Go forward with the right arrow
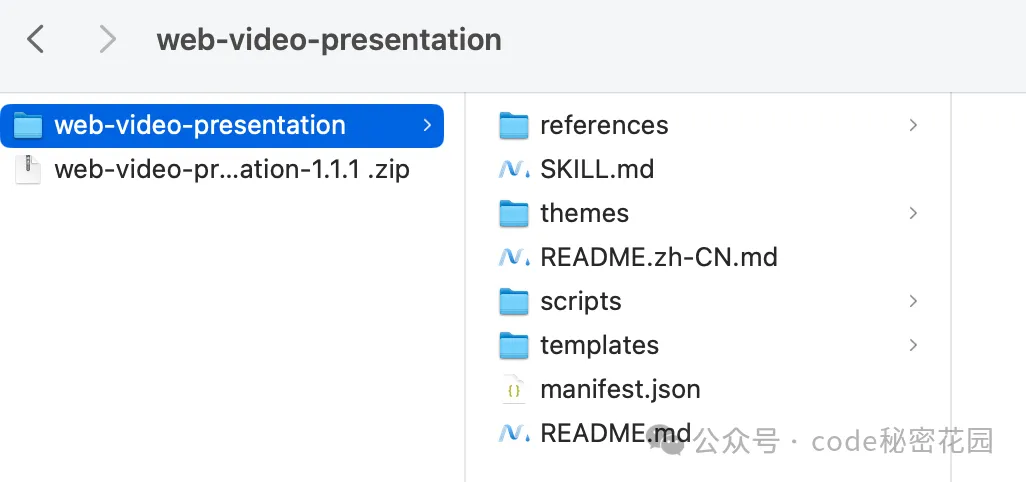 [x=107, y=39]
